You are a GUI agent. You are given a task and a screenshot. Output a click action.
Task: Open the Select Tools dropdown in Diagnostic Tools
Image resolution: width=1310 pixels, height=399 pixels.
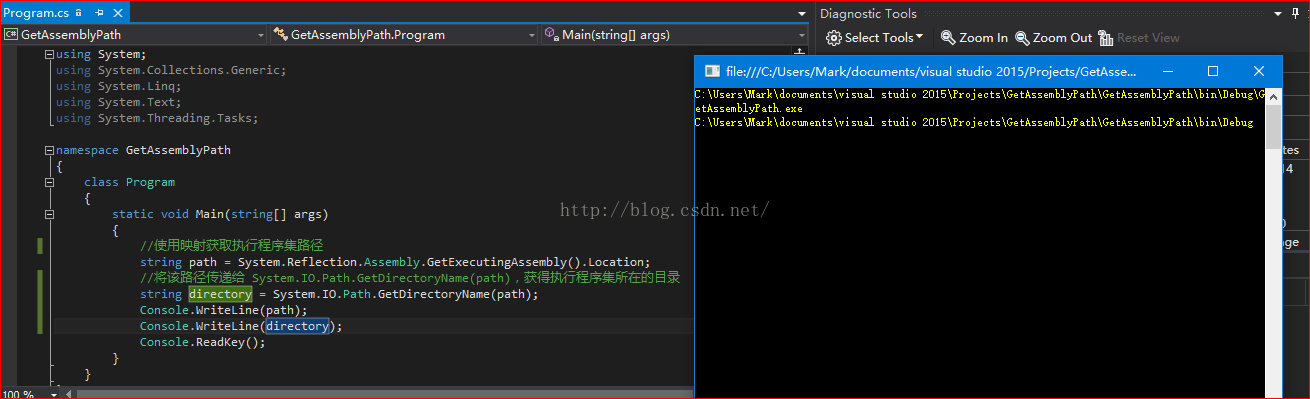pos(875,37)
